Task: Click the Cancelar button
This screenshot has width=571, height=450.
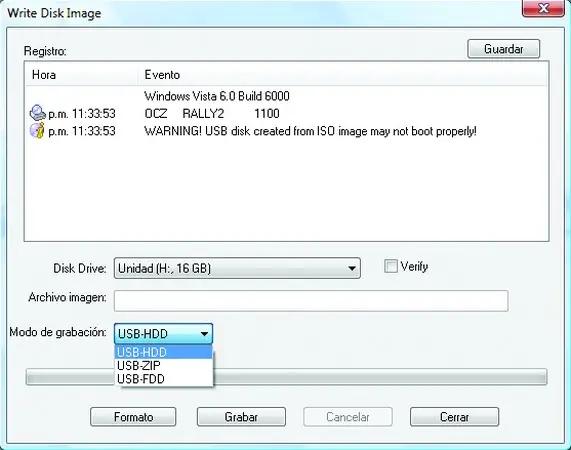Action: (348, 417)
